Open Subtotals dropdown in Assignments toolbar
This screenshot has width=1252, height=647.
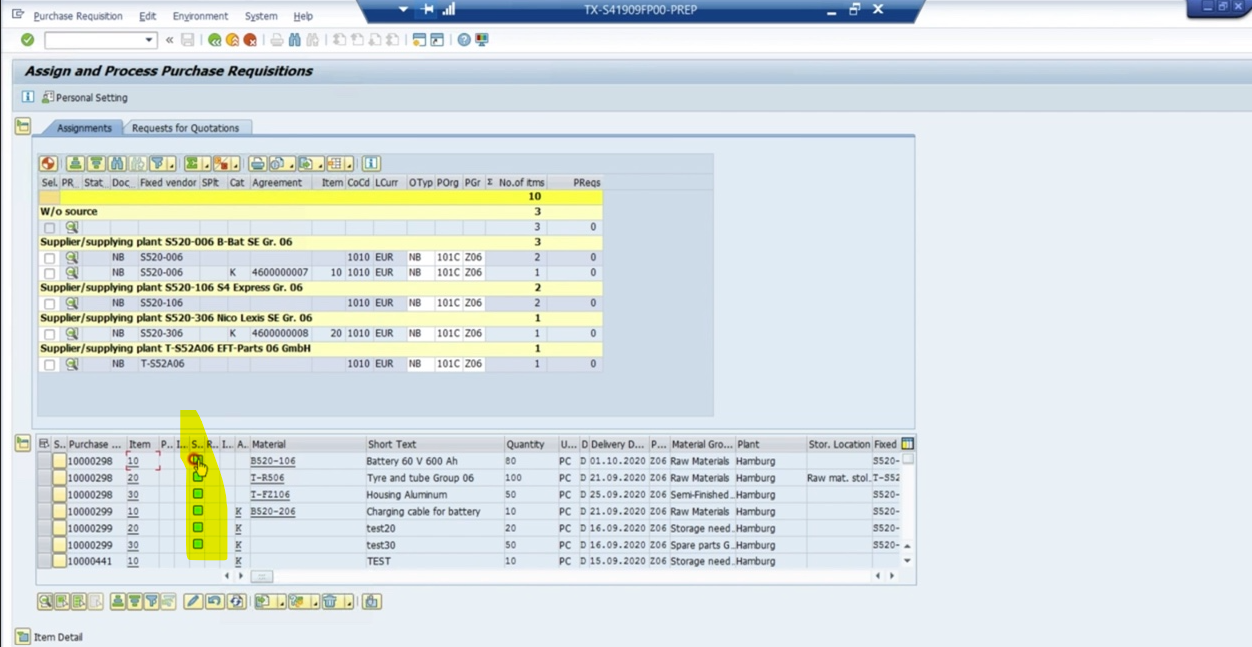coord(235,163)
